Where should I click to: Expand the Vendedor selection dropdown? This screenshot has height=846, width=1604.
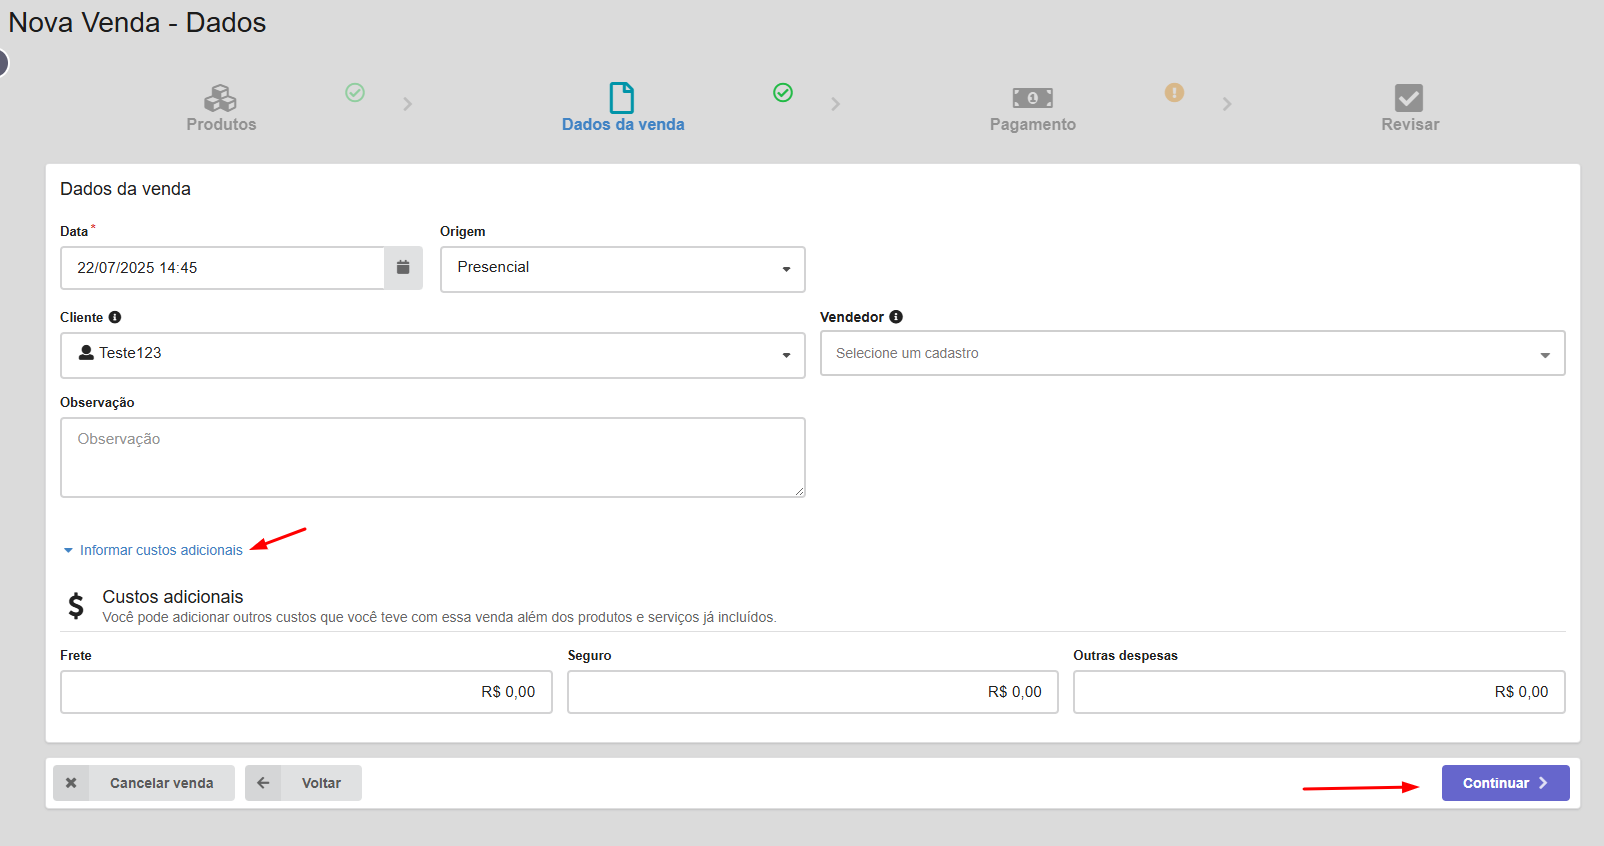click(1192, 354)
